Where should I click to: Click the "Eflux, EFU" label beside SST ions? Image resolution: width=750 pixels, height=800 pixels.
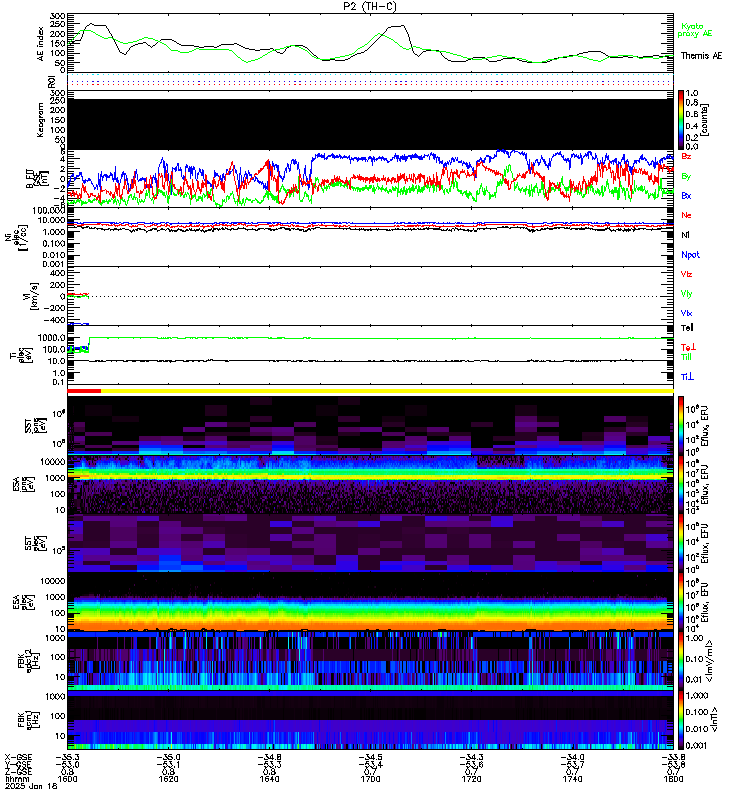(706, 428)
